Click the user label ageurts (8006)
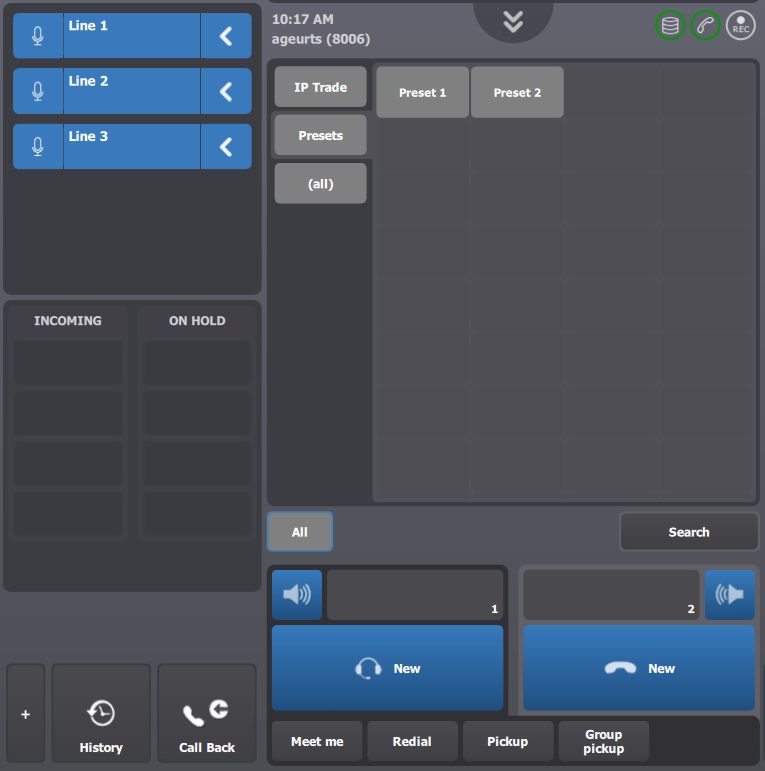Screen dimensions: 765x771 click(321, 39)
